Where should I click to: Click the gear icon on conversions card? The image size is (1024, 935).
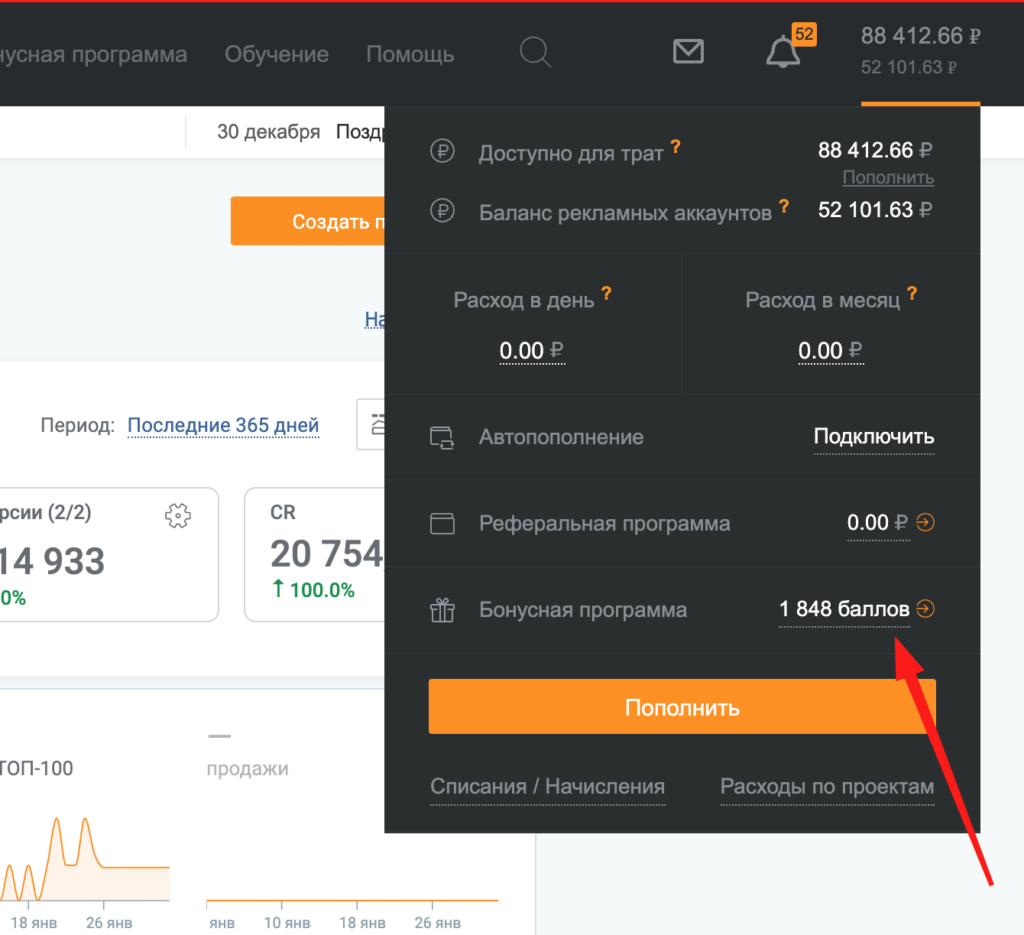[177, 515]
